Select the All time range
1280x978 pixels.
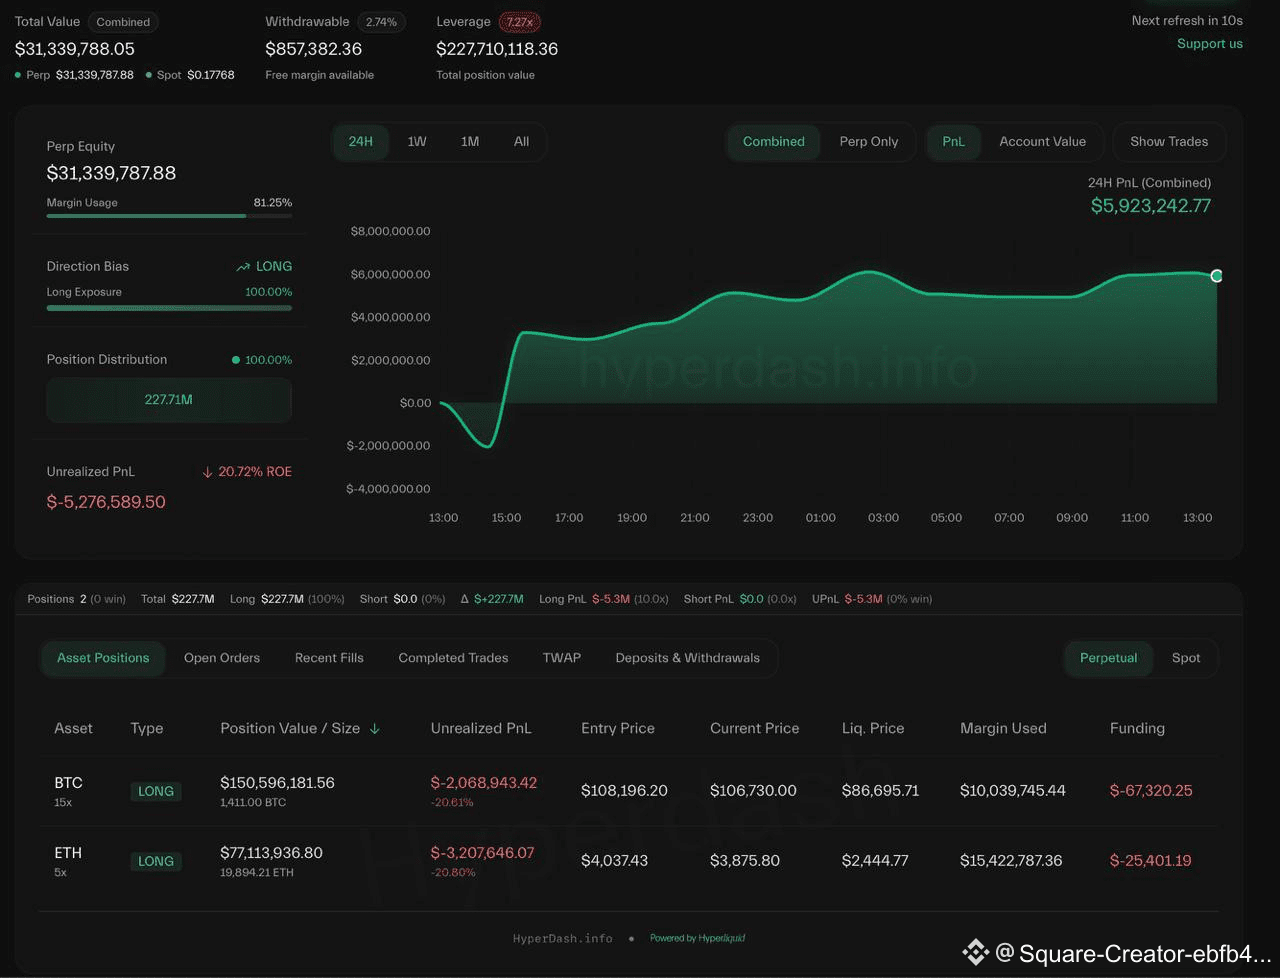pyautogui.click(x=521, y=142)
